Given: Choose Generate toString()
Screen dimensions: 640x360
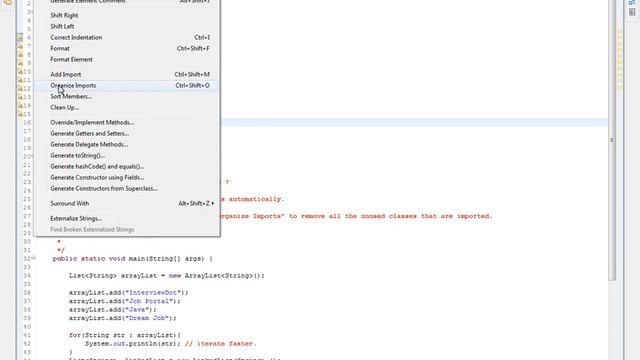Looking at the screenshot, I should pyautogui.click(x=127, y=156).
